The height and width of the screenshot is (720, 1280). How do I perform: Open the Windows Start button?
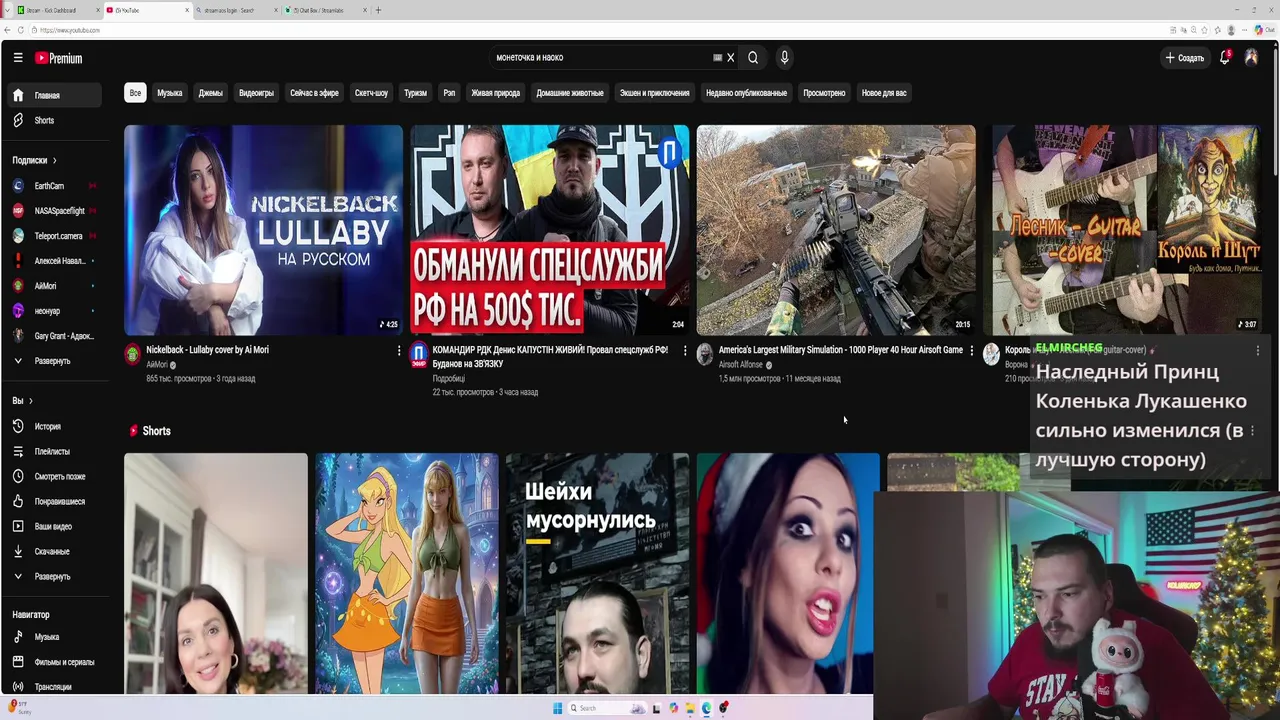(557, 708)
